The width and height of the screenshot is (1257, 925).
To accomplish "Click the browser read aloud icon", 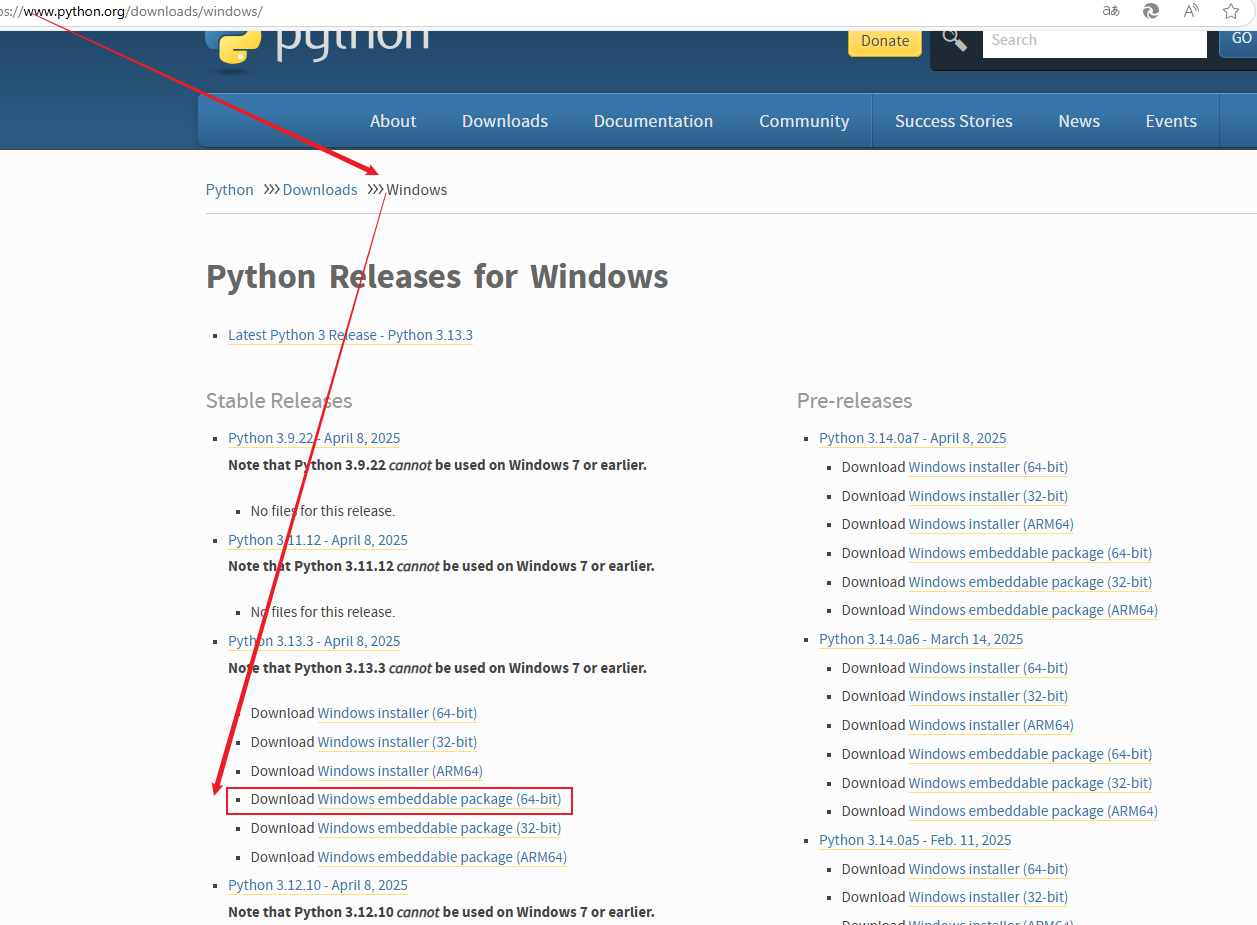I will pos(1191,11).
